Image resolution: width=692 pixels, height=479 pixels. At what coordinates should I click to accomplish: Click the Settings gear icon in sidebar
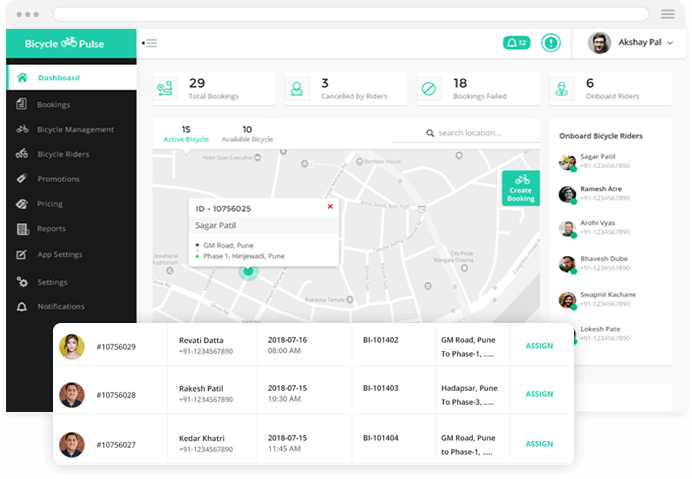pyautogui.click(x=22, y=282)
